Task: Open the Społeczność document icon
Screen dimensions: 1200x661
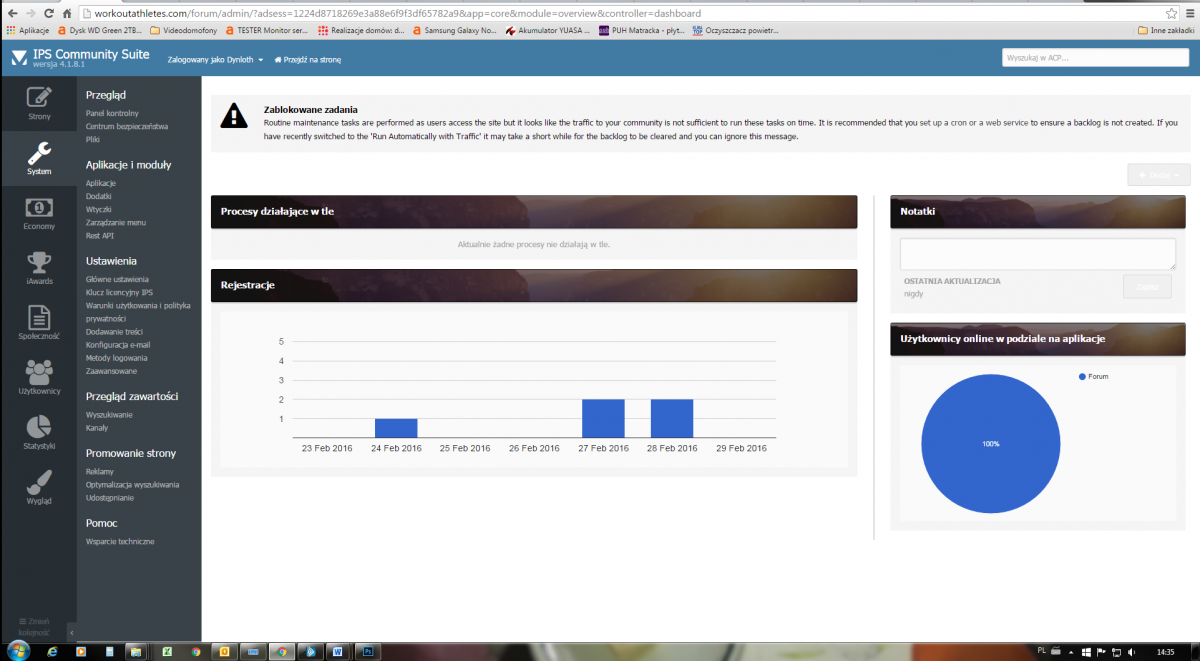Action: 39,318
